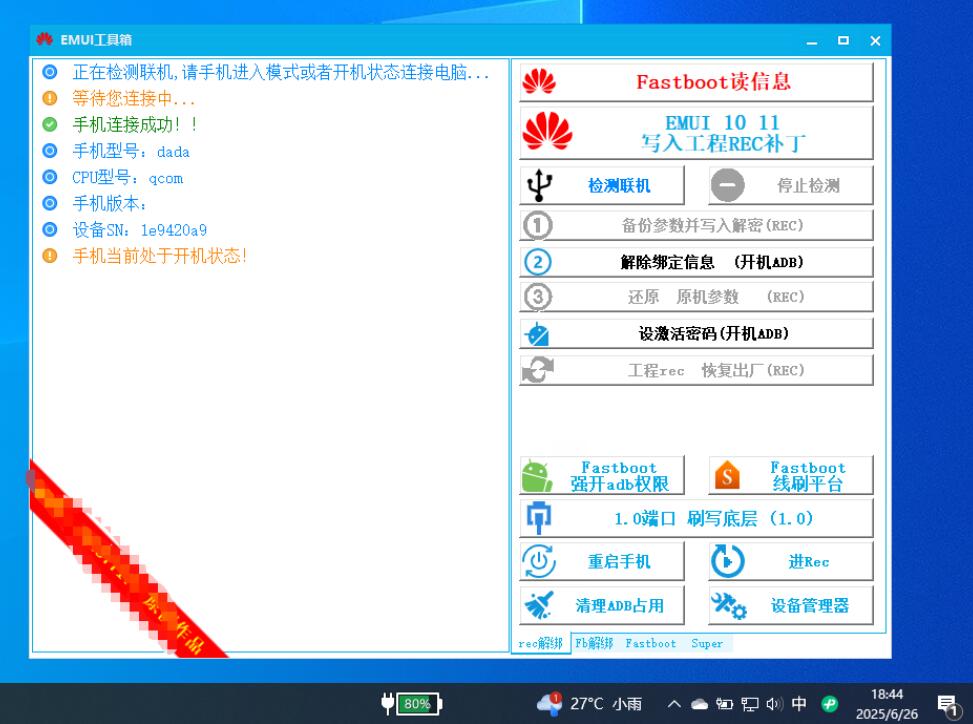Click the wrench-gear icon for 设备管理器

[x=728, y=605]
